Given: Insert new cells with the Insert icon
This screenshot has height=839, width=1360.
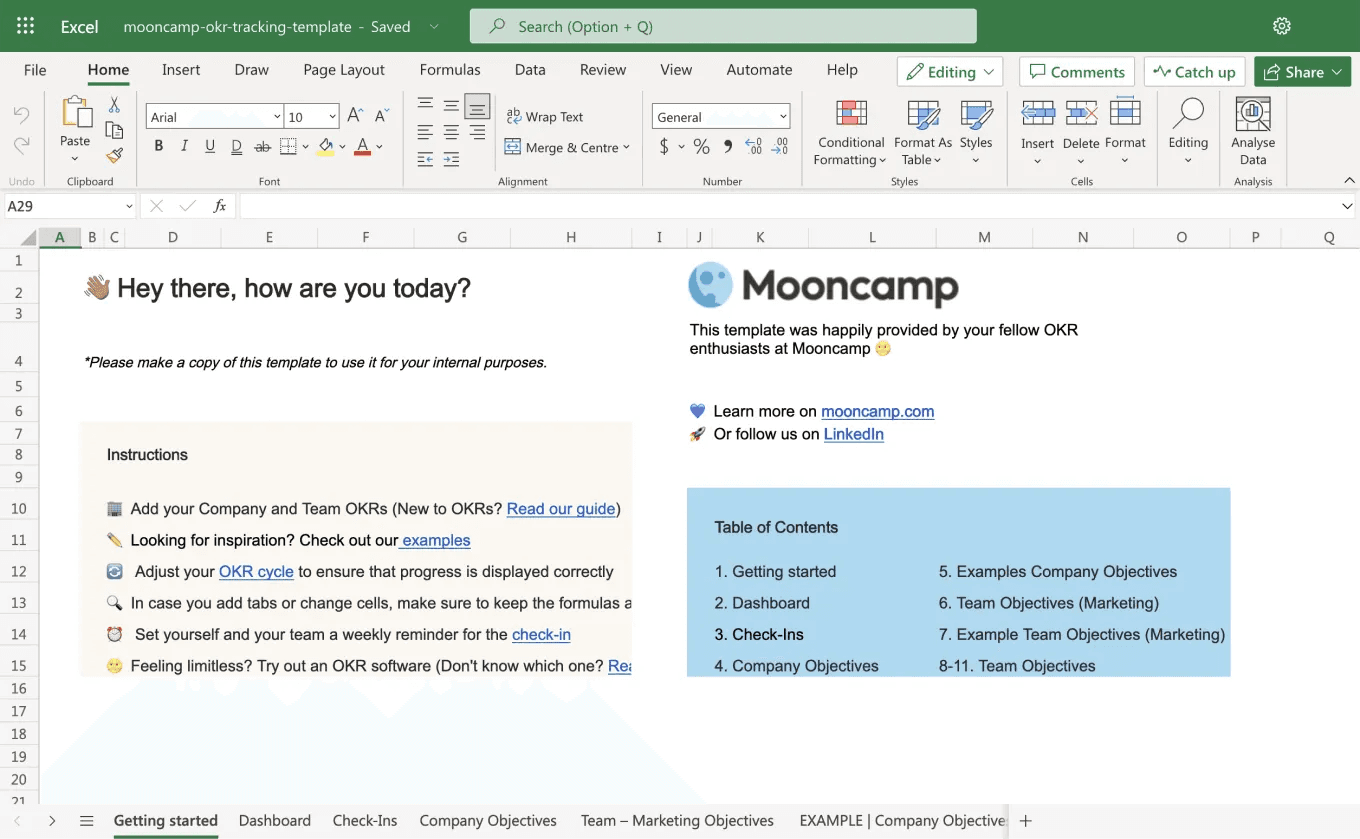Looking at the screenshot, I should coord(1037,133).
